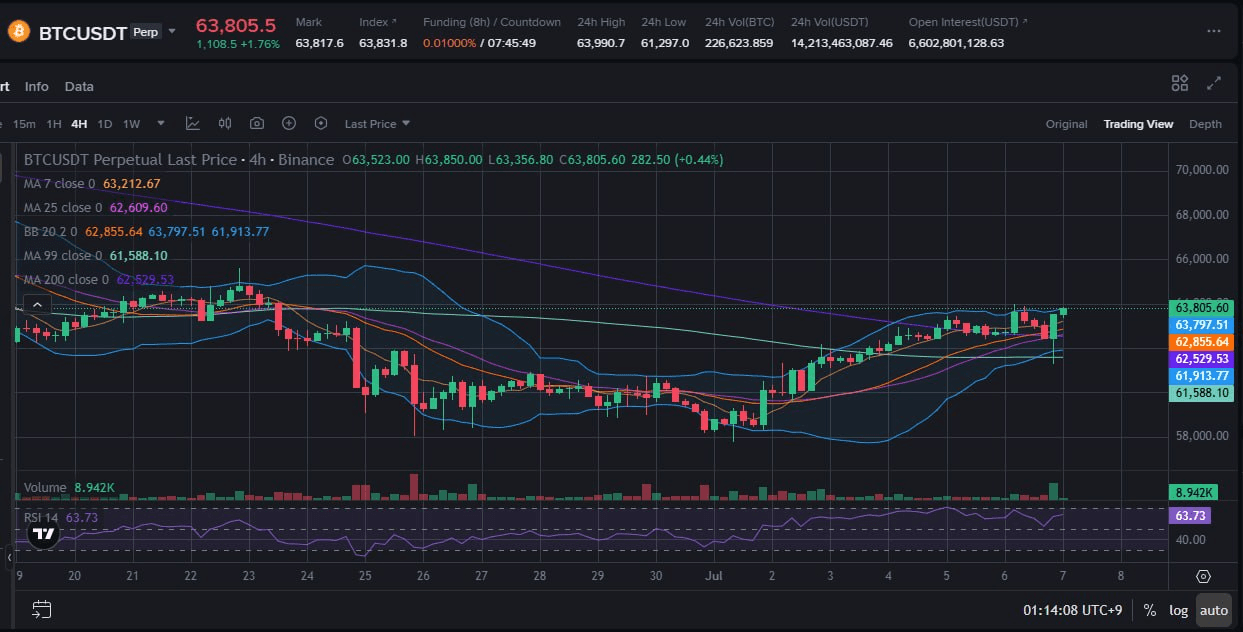The width and height of the screenshot is (1243, 632).
Task: Toggle percent scale on price axis
Action: 1150,610
